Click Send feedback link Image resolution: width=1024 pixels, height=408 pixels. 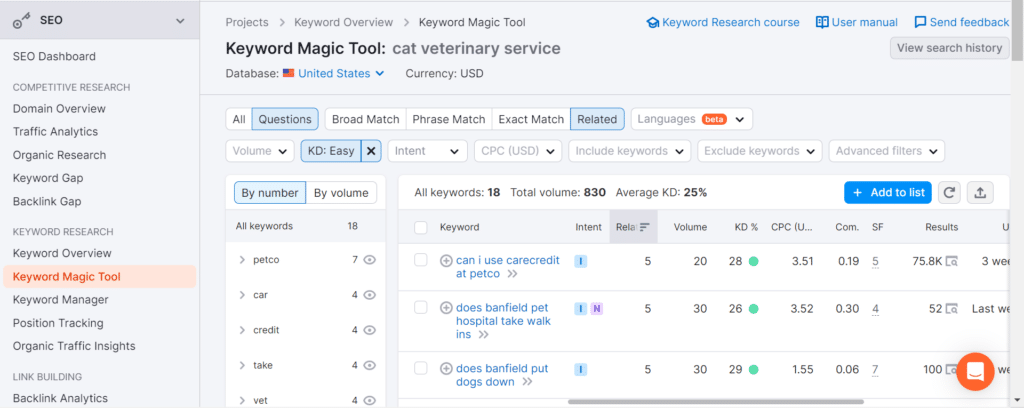(x=969, y=22)
